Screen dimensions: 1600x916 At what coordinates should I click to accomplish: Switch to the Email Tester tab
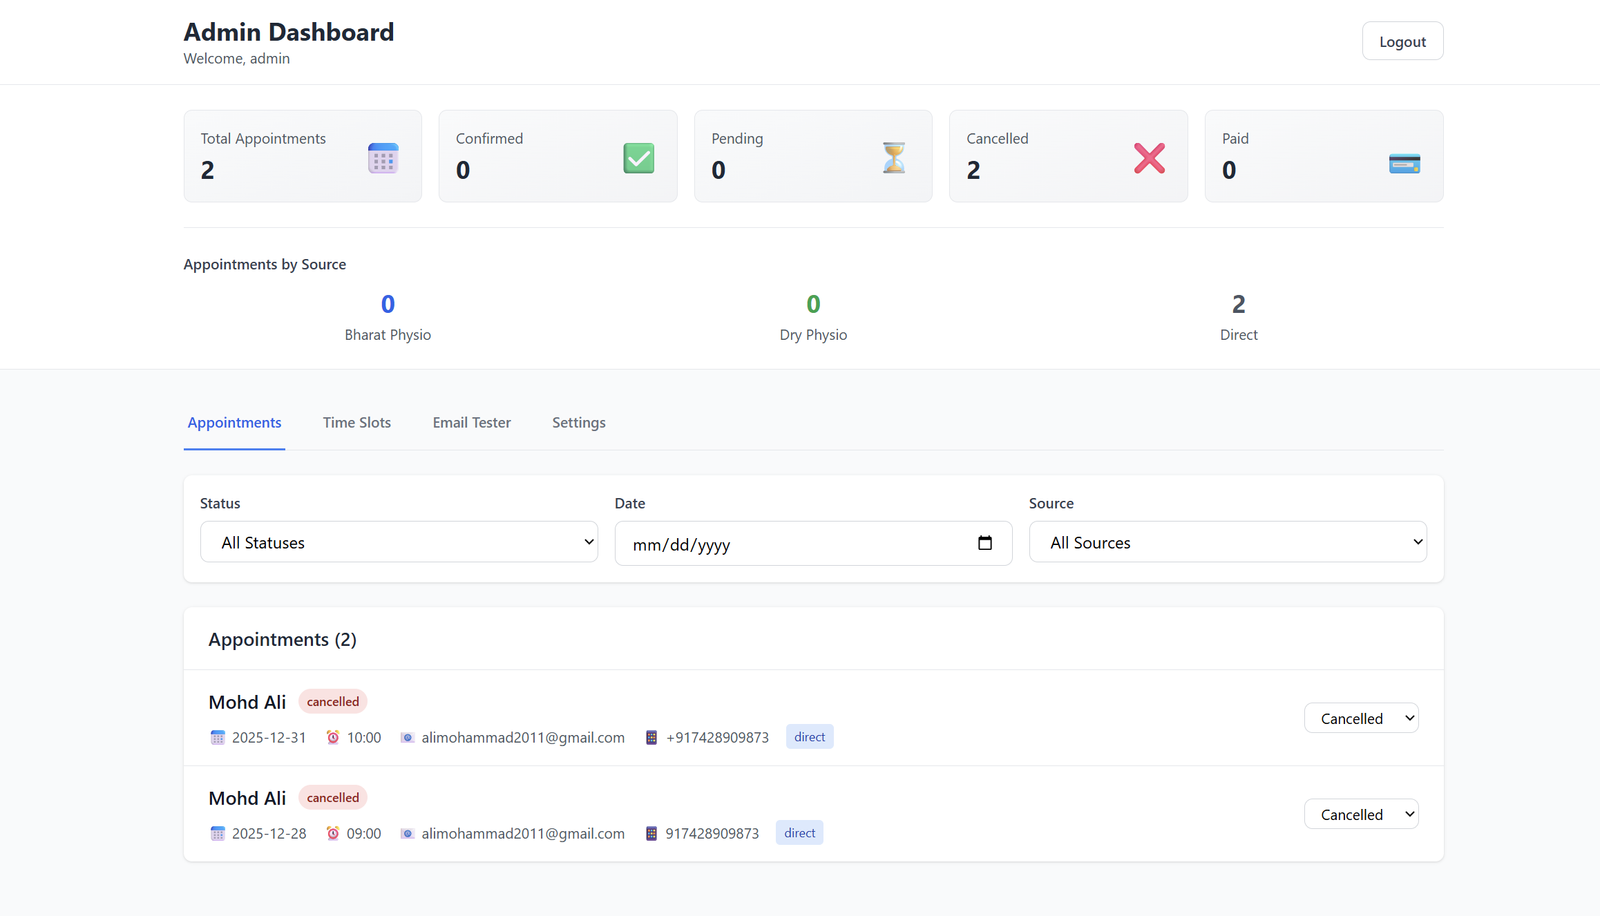(471, 422)
